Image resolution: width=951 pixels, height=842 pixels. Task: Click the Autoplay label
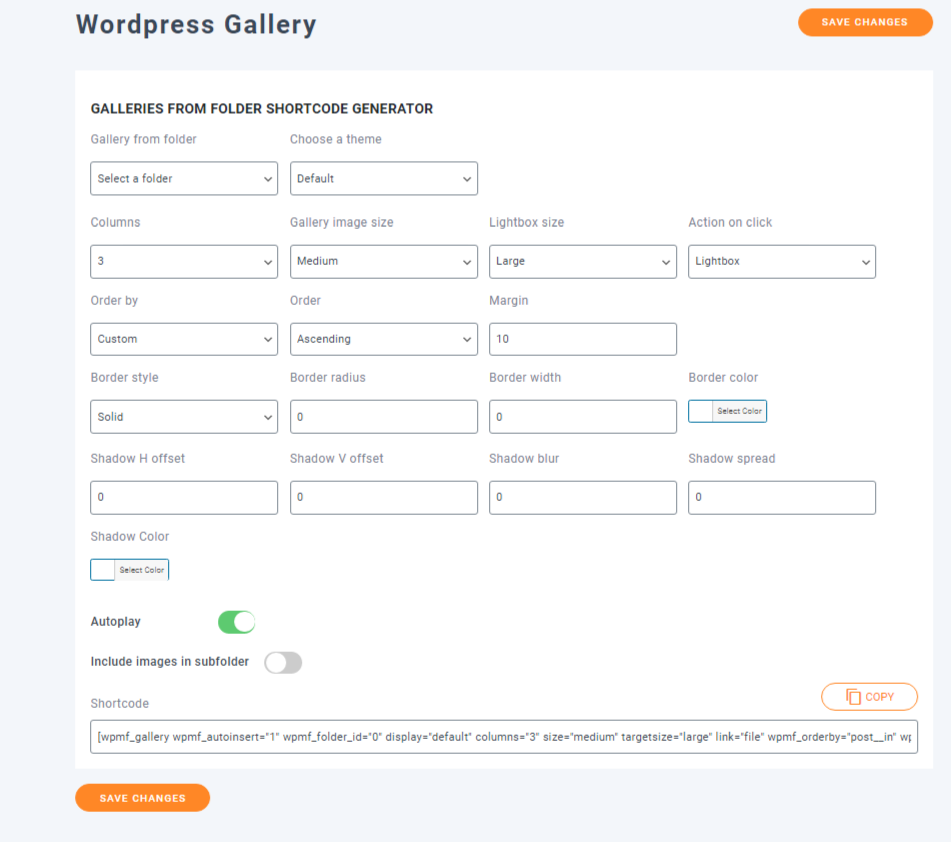pyautogui.click(x=115, y=622)
